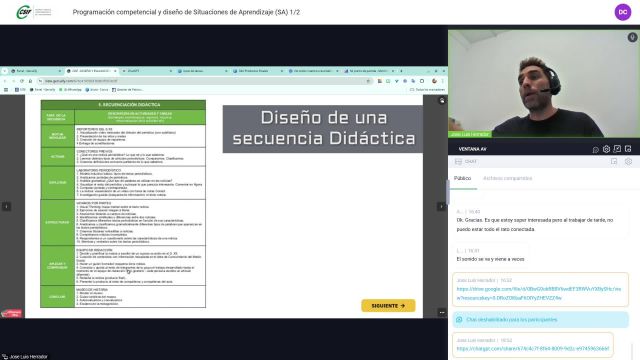Viewport: 640px width, 360px height.
Task: Open the browser three-dot menu
Action: coord(443,81)
